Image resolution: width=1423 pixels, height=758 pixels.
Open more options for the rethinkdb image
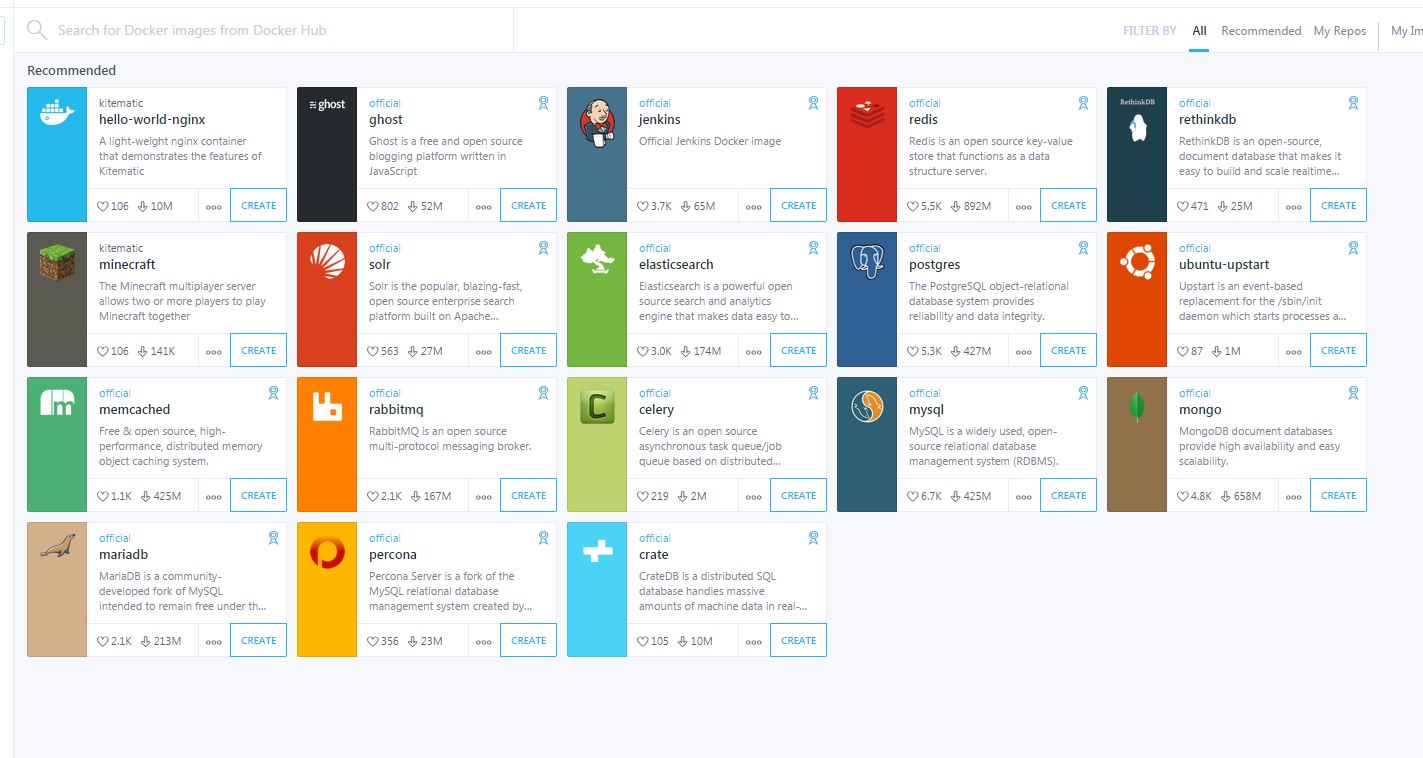click(x=1294, y=207)
